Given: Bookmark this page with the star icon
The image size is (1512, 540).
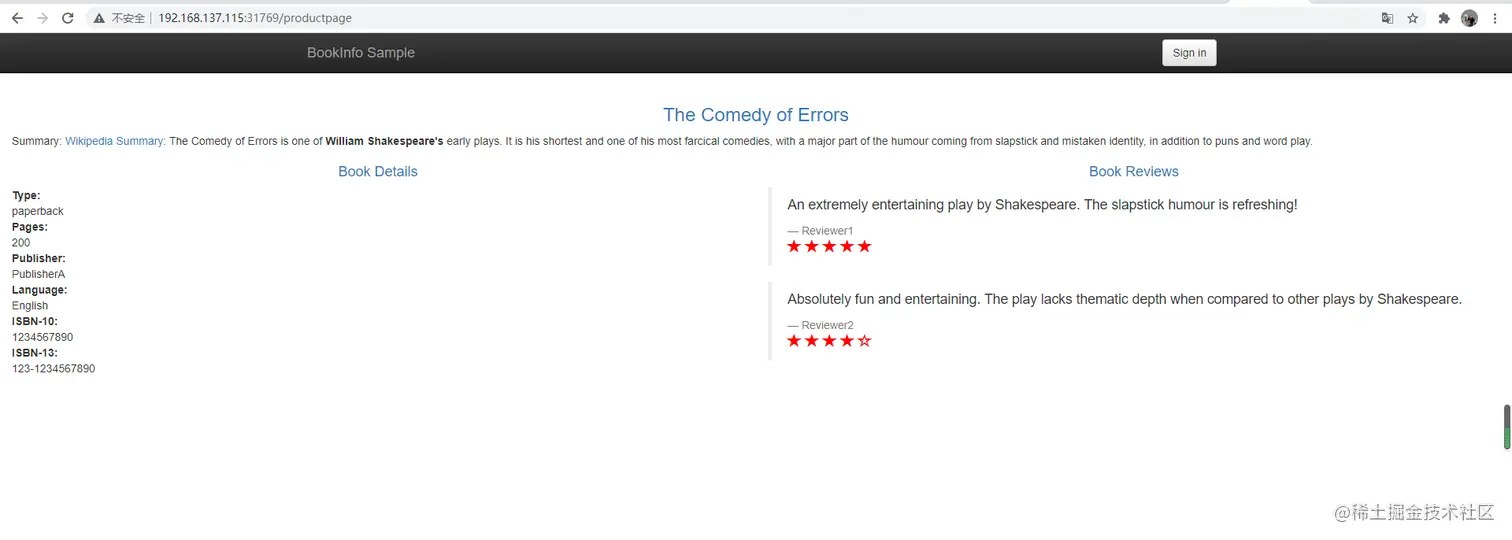Looking at the screenshot, I should coord(1413,18).
